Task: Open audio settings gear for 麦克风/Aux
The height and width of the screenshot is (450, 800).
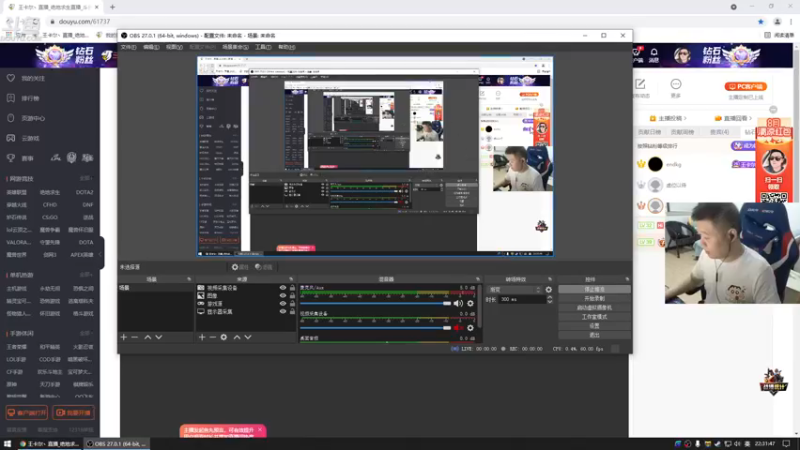Action: point(470,304)
